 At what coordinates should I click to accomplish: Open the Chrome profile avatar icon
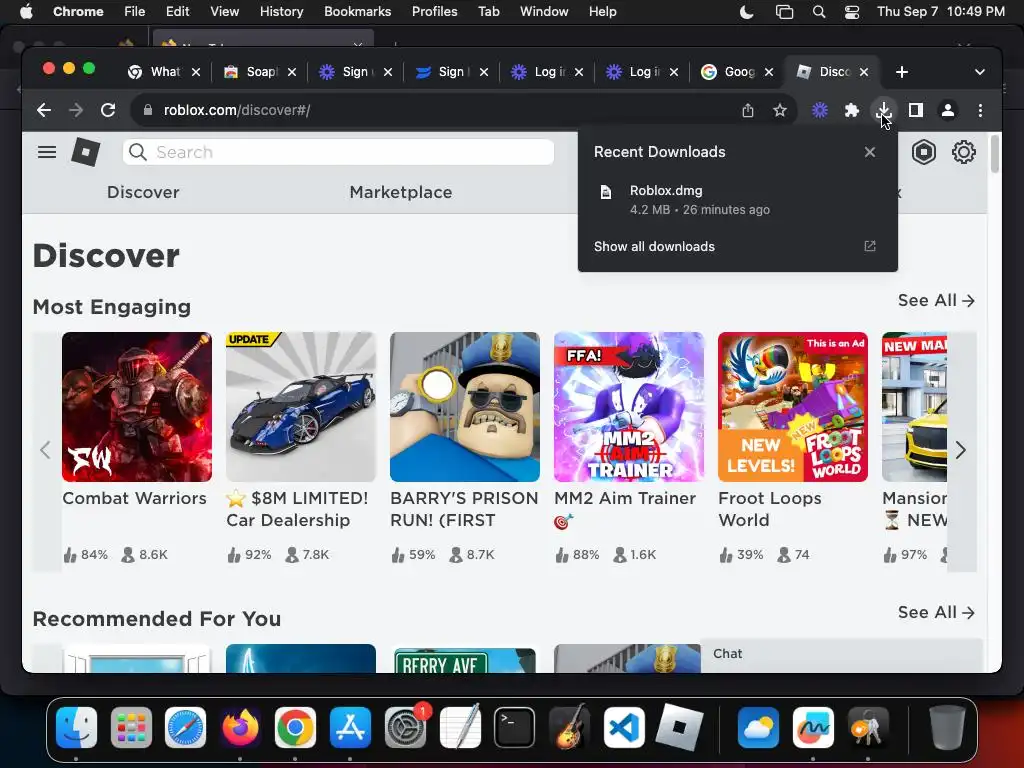click(x=948, y=110)
